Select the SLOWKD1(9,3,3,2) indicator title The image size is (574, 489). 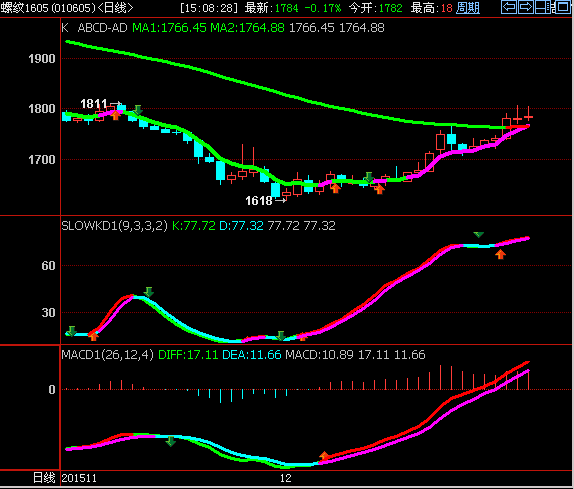[x=114, y=226]
